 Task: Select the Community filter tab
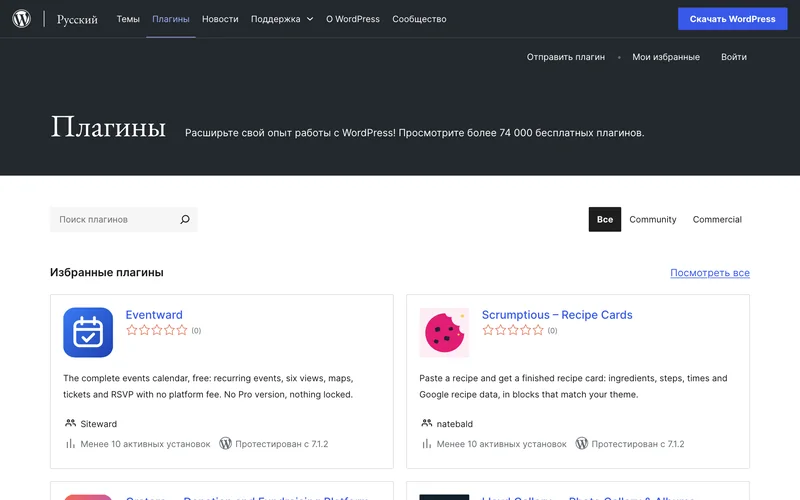click(653, 219)
